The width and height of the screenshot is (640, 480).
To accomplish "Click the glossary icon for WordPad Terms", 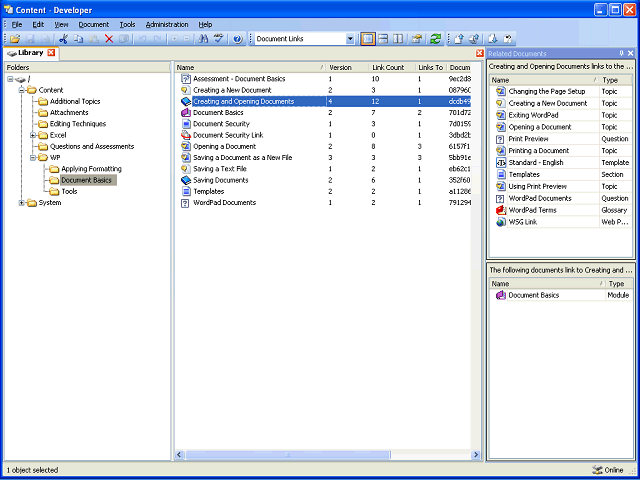I will click(501, 210).
